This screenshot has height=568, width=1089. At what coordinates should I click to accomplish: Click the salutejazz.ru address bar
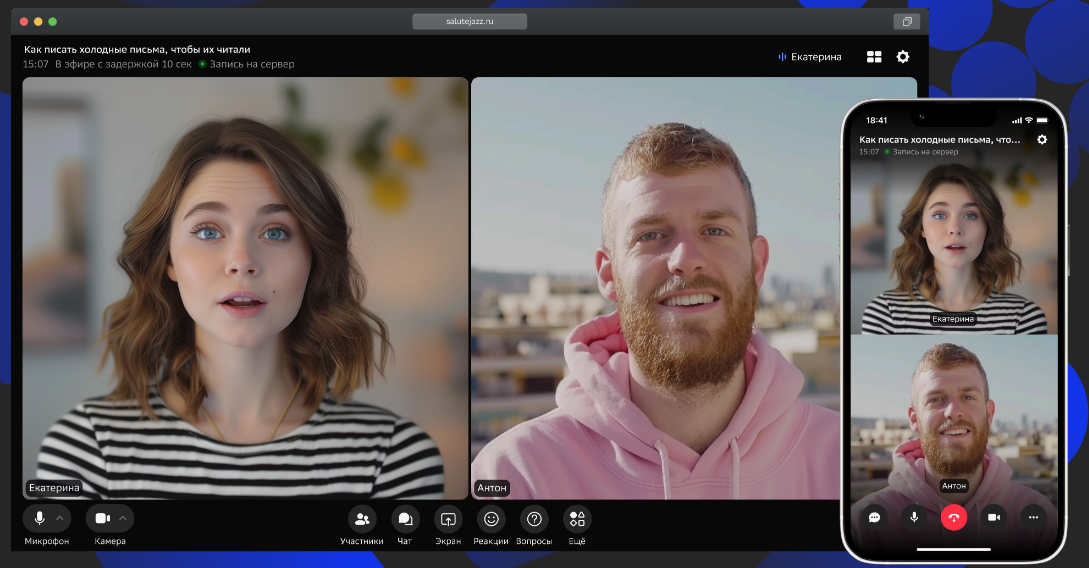point(469,21)
